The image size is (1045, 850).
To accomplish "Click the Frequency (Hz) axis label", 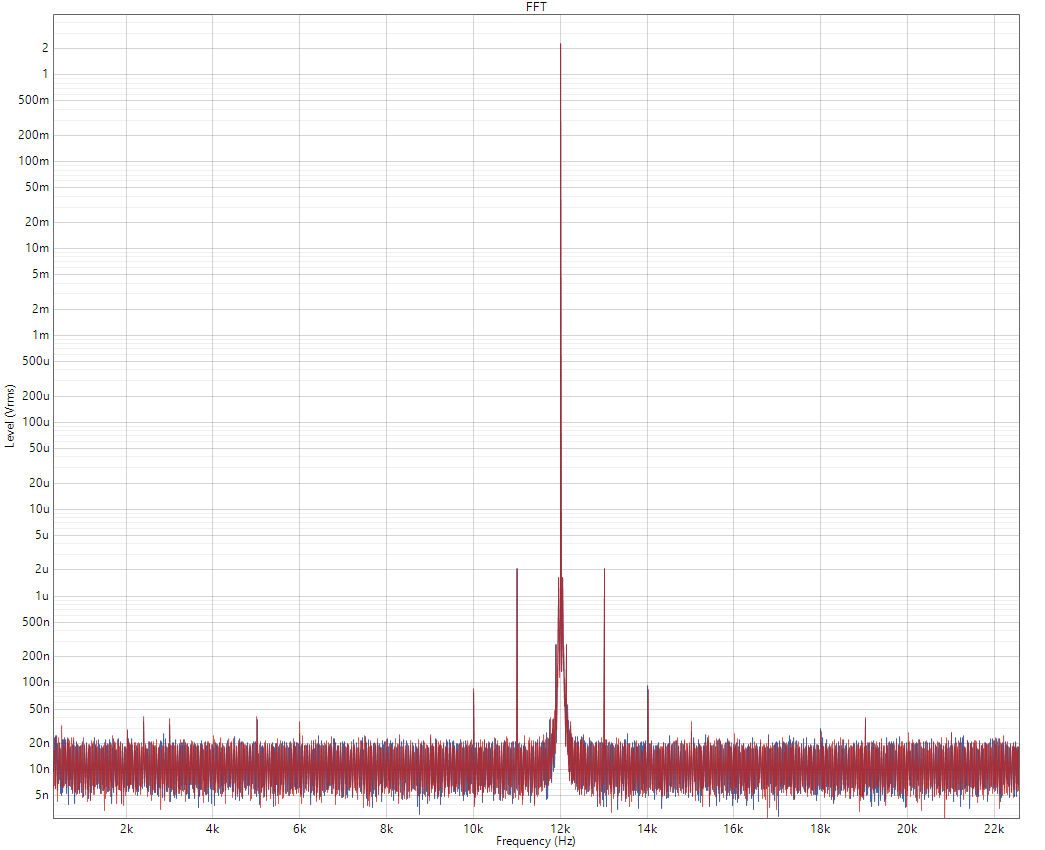I will pos(536,841).
